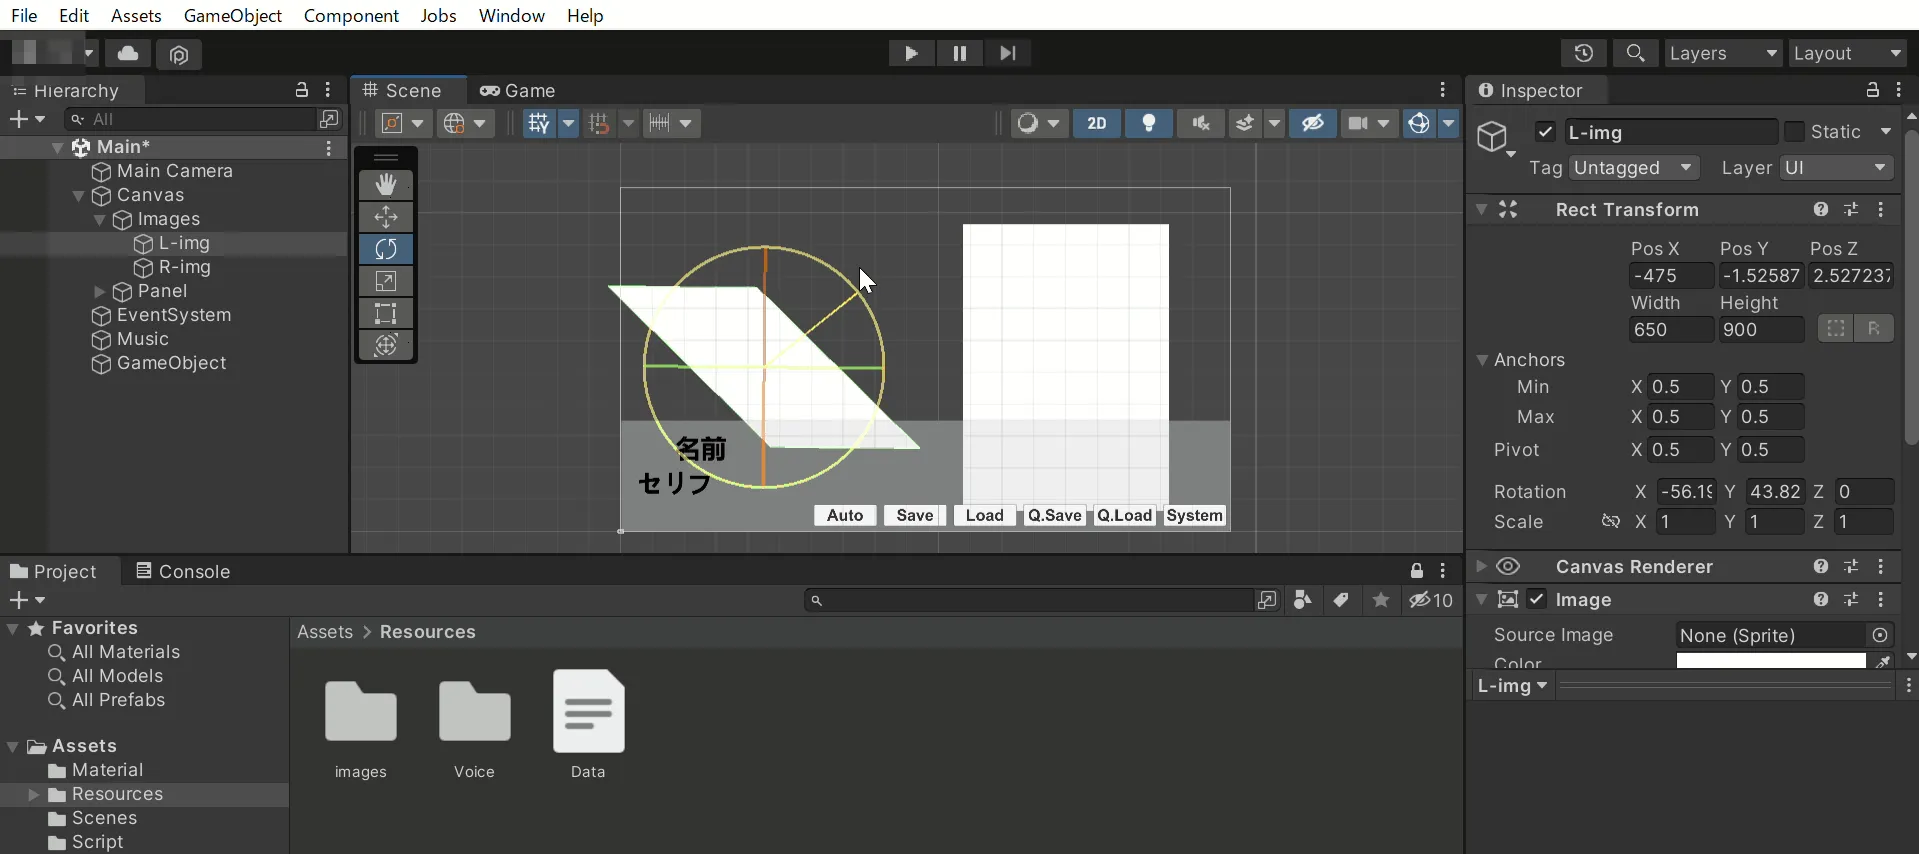
Task: Open the Layer dropdown UI
Action: (1836, 168)
